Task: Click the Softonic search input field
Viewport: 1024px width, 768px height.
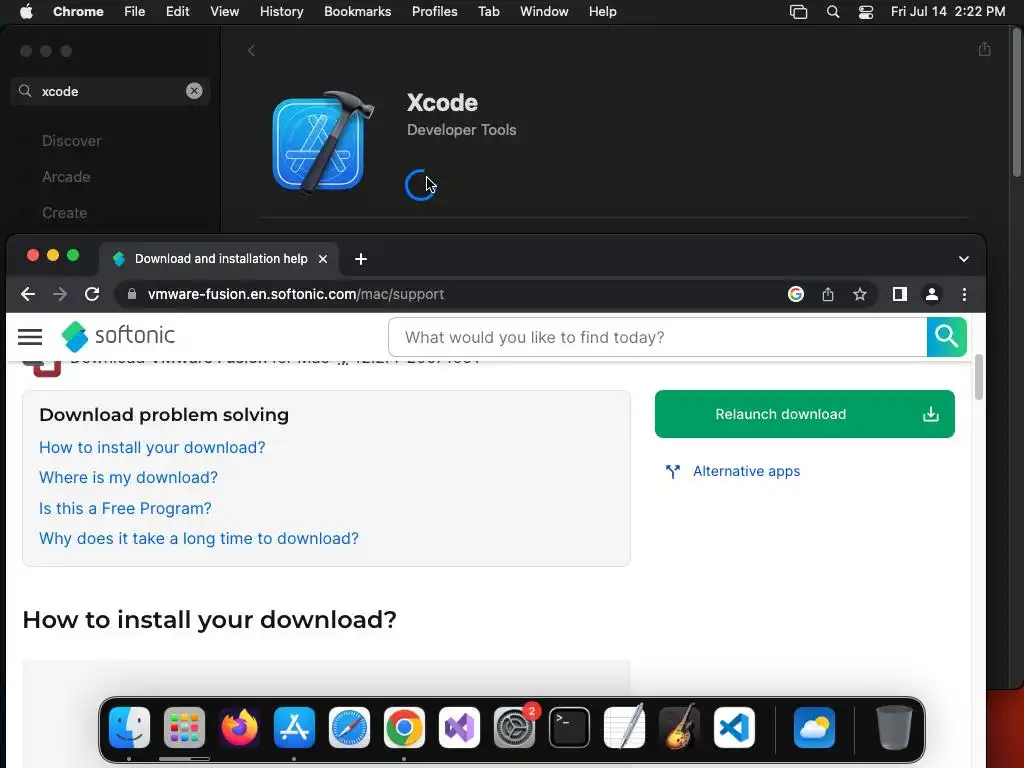Action: 658,337
